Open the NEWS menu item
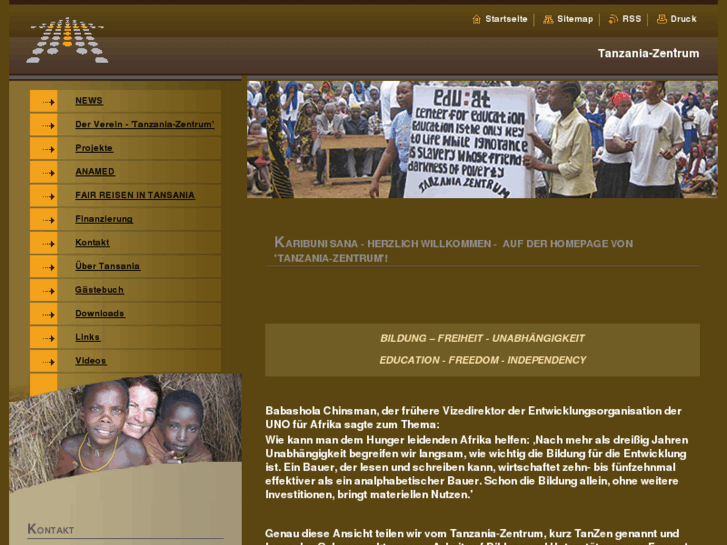 click(89, 101)
